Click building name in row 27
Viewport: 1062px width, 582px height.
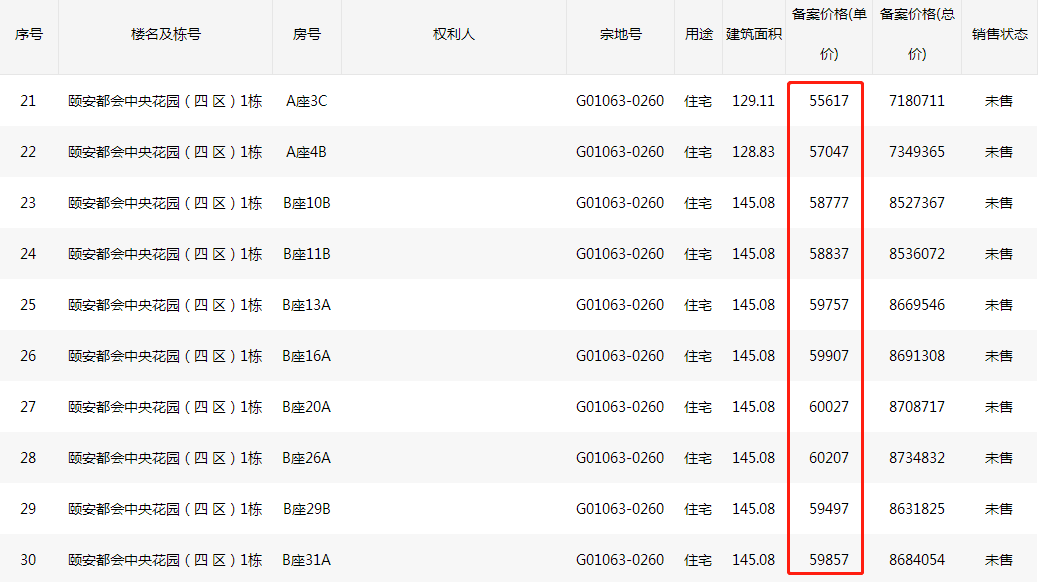(x=165, y=407)
